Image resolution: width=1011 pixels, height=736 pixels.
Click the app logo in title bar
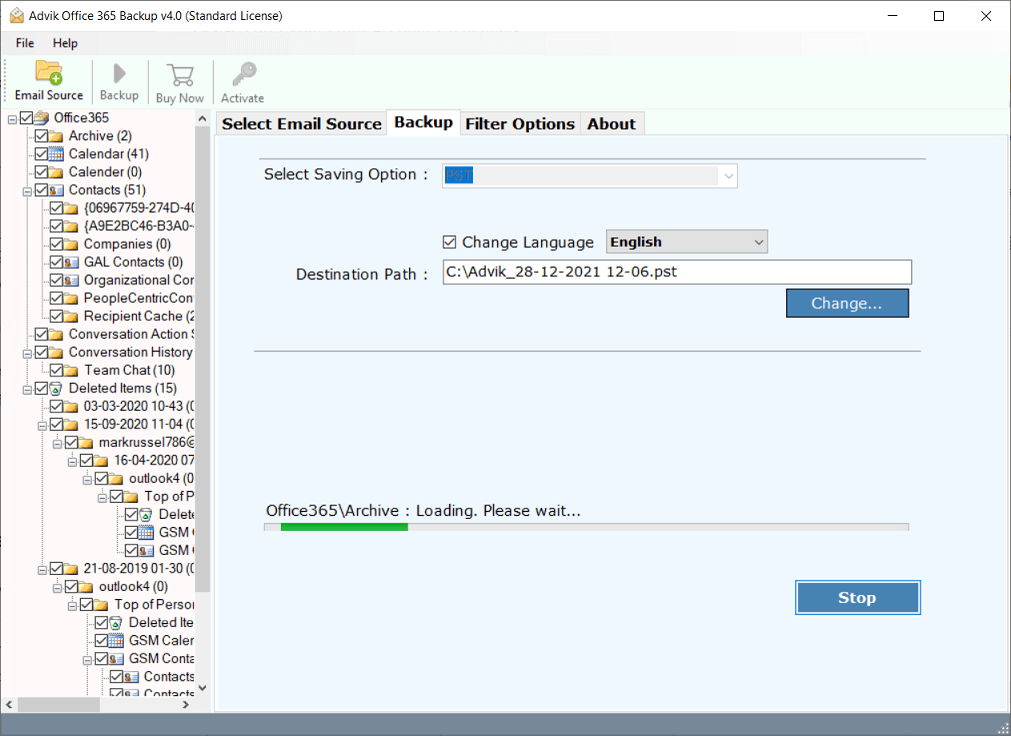(16, 15)
